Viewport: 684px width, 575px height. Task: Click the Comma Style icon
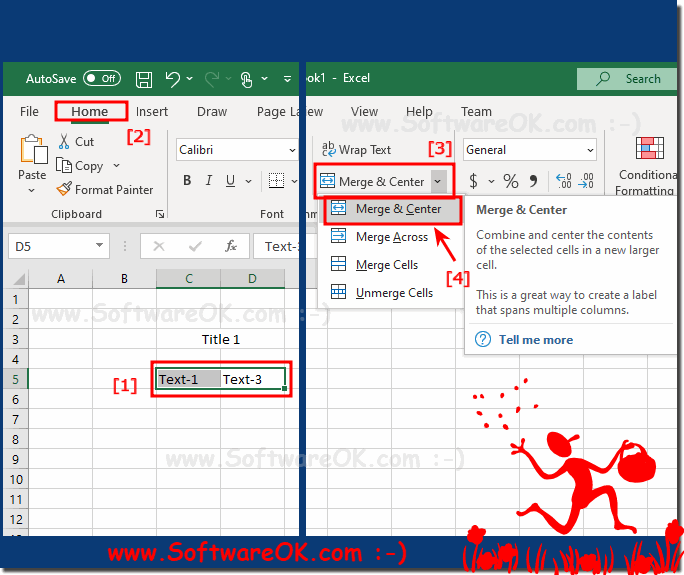tap(534, 181)
